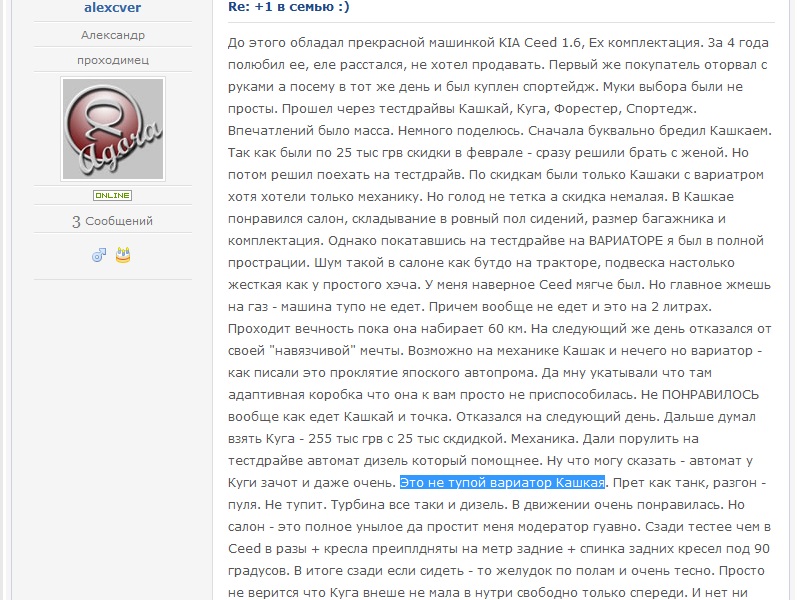Click the name 'Александр' under username
Screen dimensions: 800x600
point(113,35)
